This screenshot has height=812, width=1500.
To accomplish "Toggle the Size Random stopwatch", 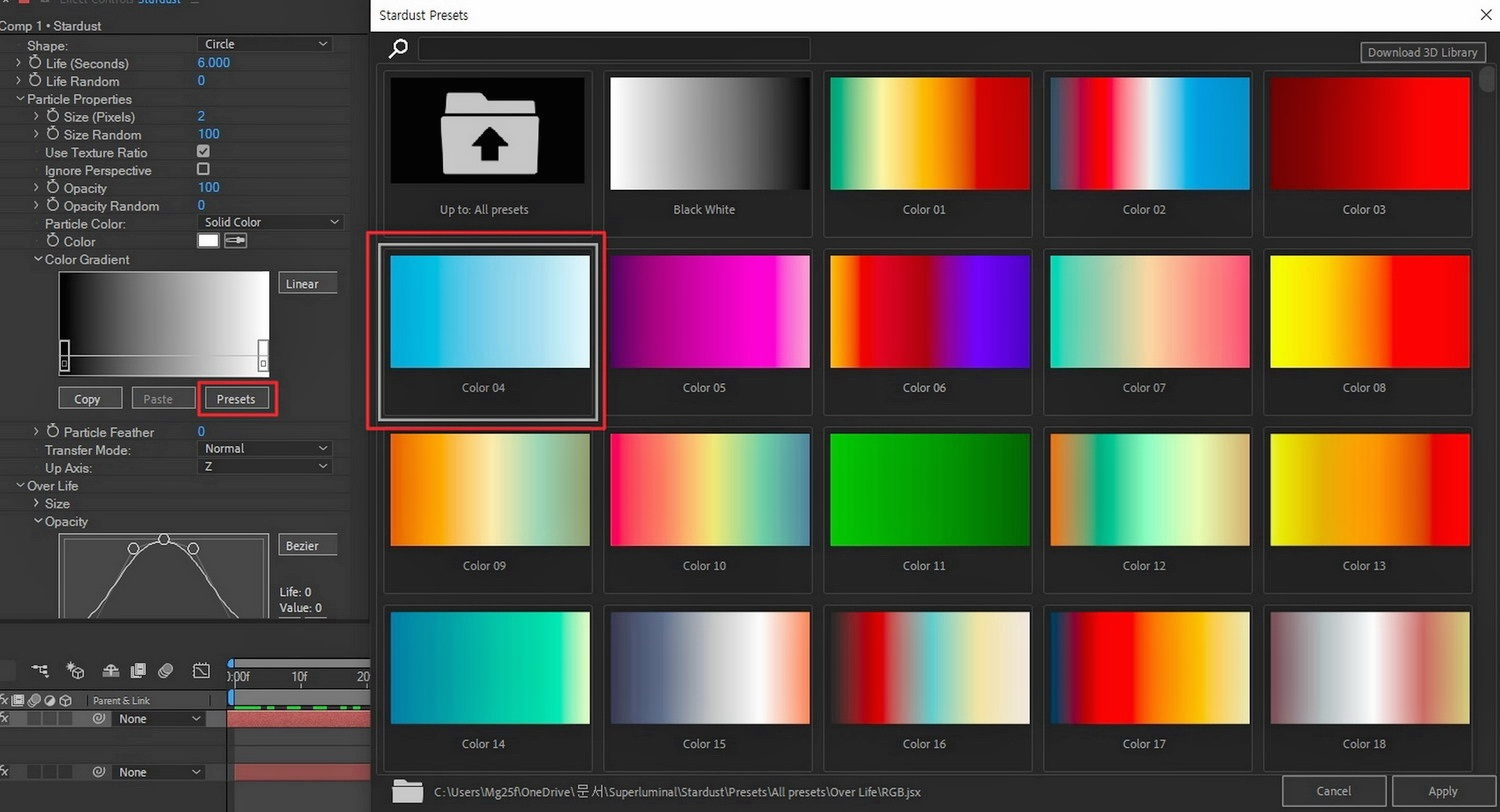I will 53,135.
